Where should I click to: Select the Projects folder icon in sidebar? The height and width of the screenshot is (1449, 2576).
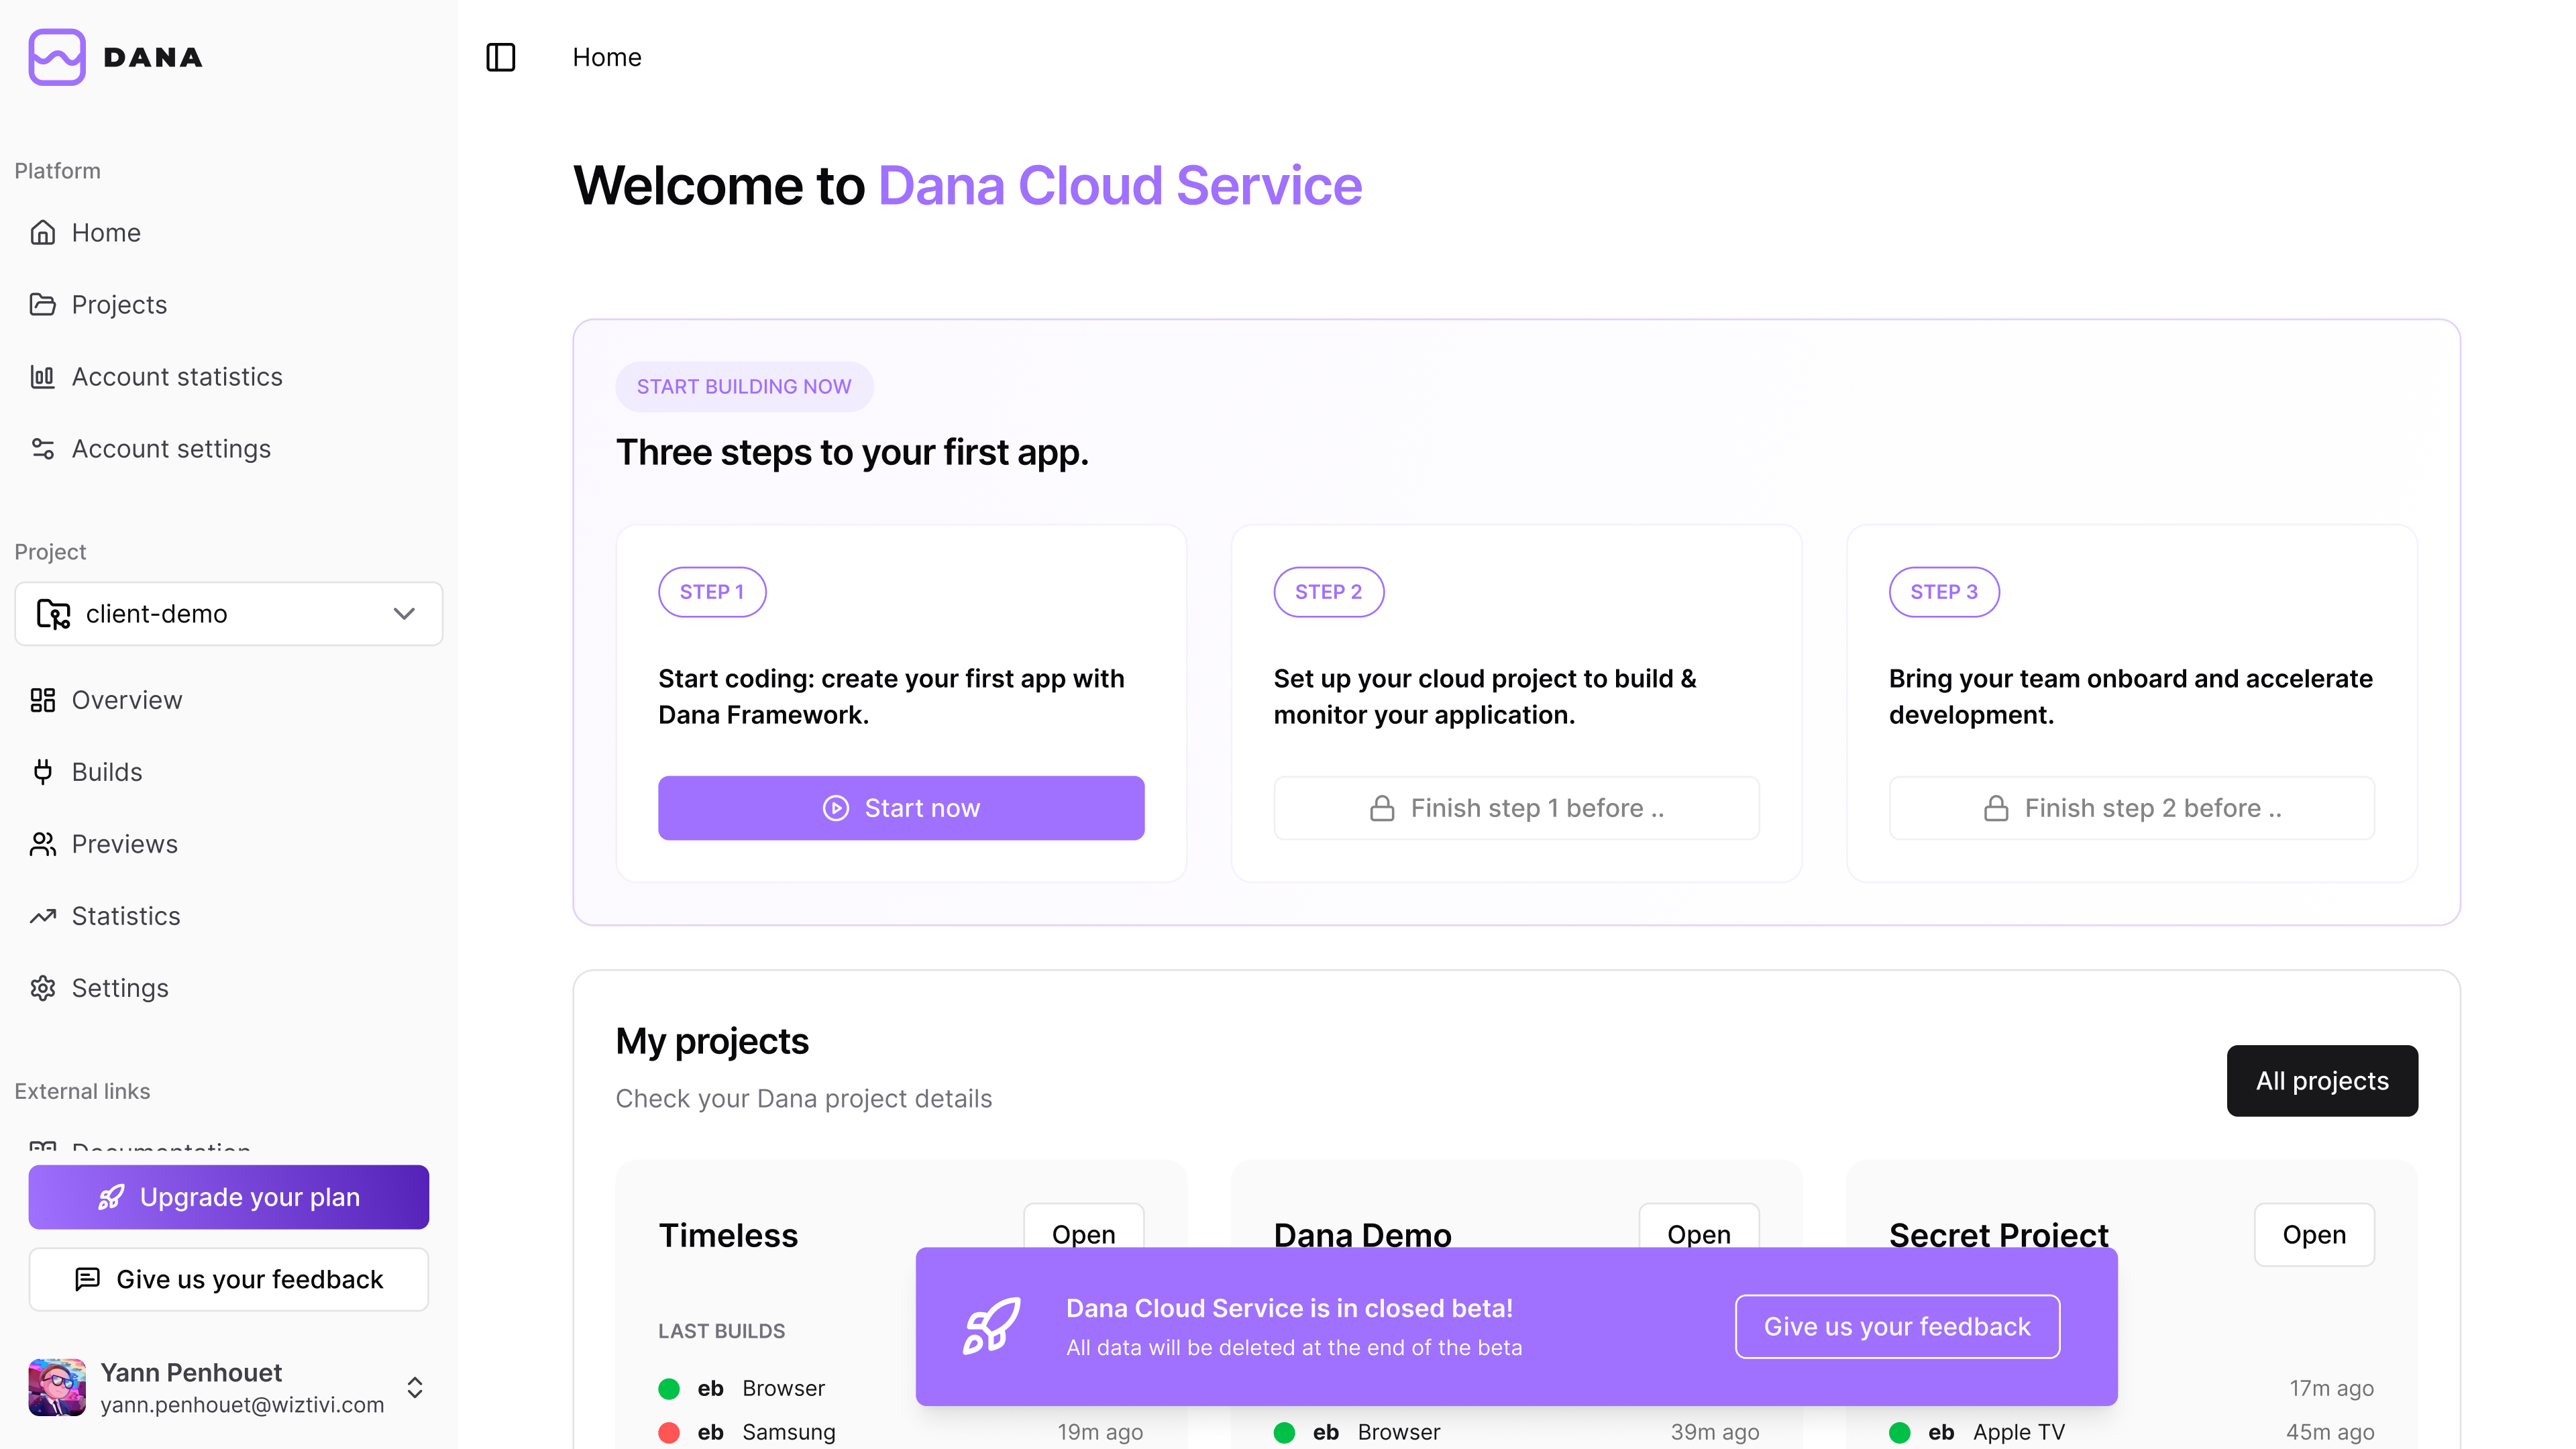click(44, 304)
